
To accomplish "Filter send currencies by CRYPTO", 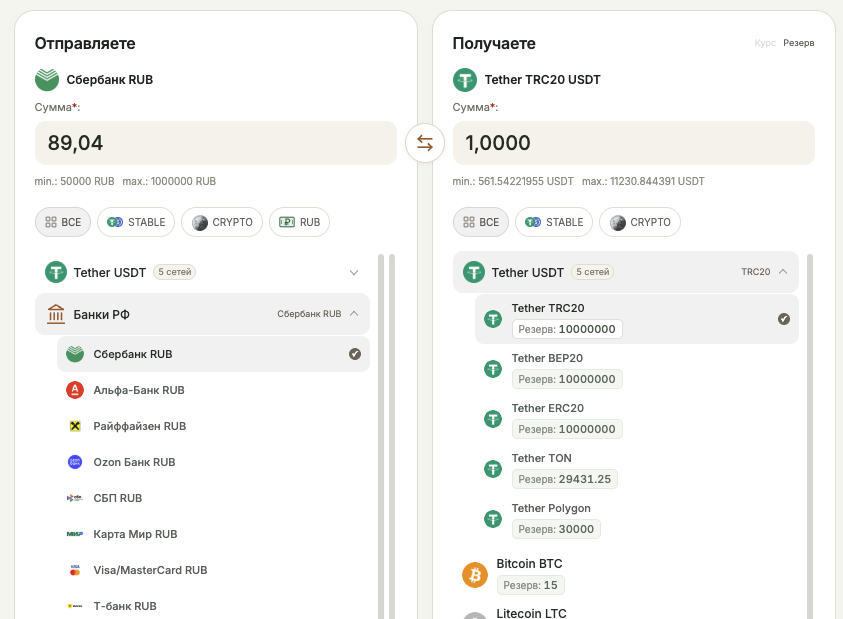I will (x=222, y=222).
